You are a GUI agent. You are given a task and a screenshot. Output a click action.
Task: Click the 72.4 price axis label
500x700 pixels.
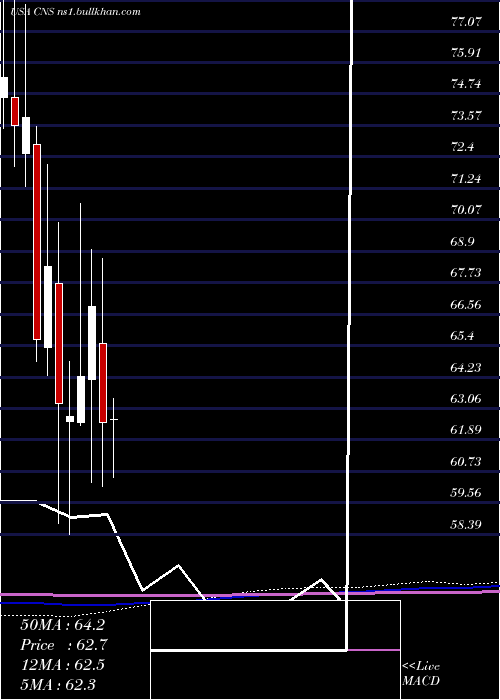(x=462, y=147)
